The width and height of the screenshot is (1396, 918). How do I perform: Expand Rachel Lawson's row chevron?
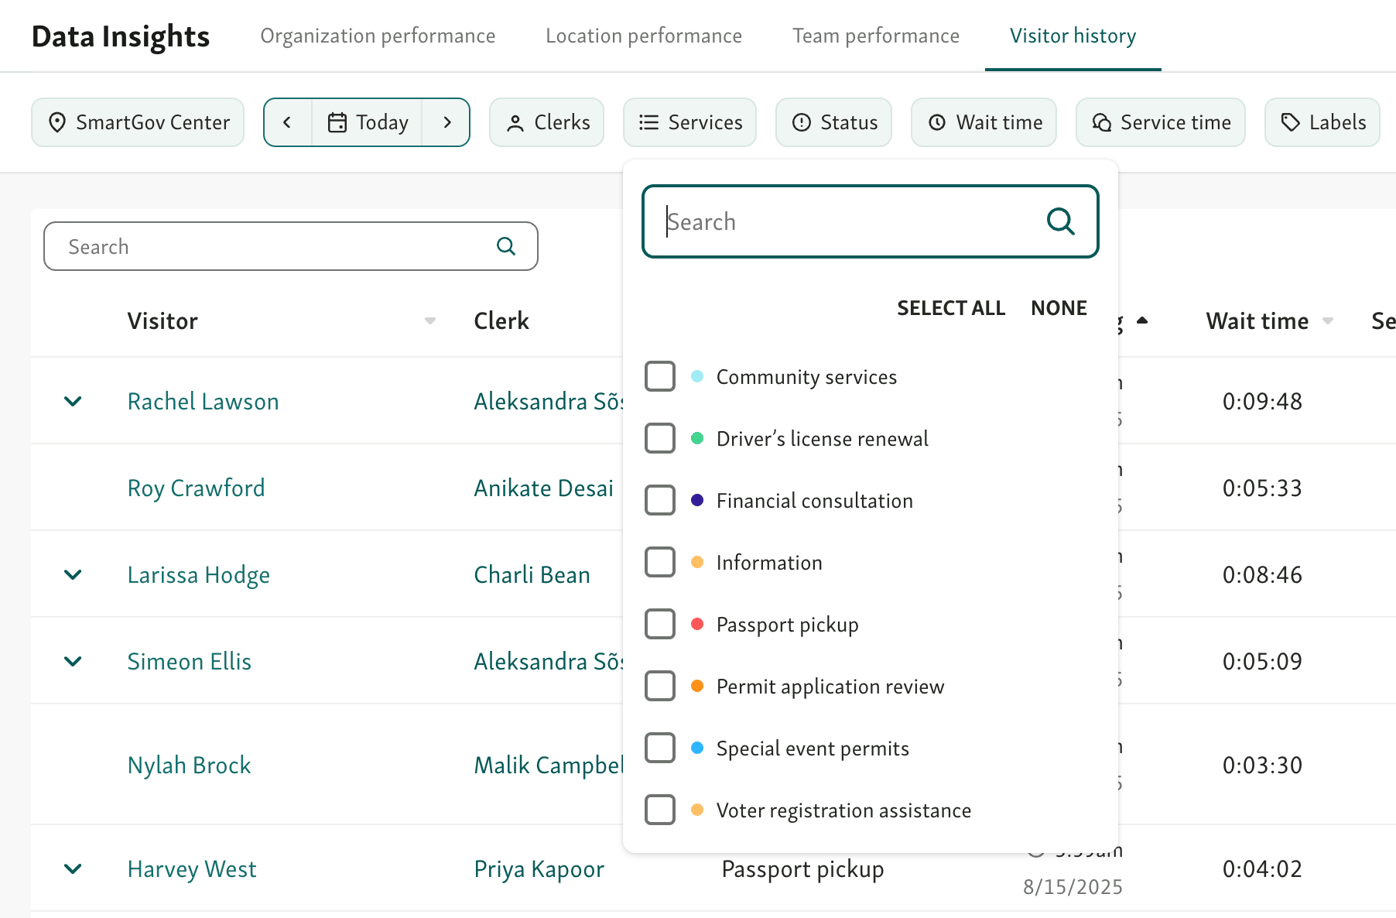(x=72, y=401)
